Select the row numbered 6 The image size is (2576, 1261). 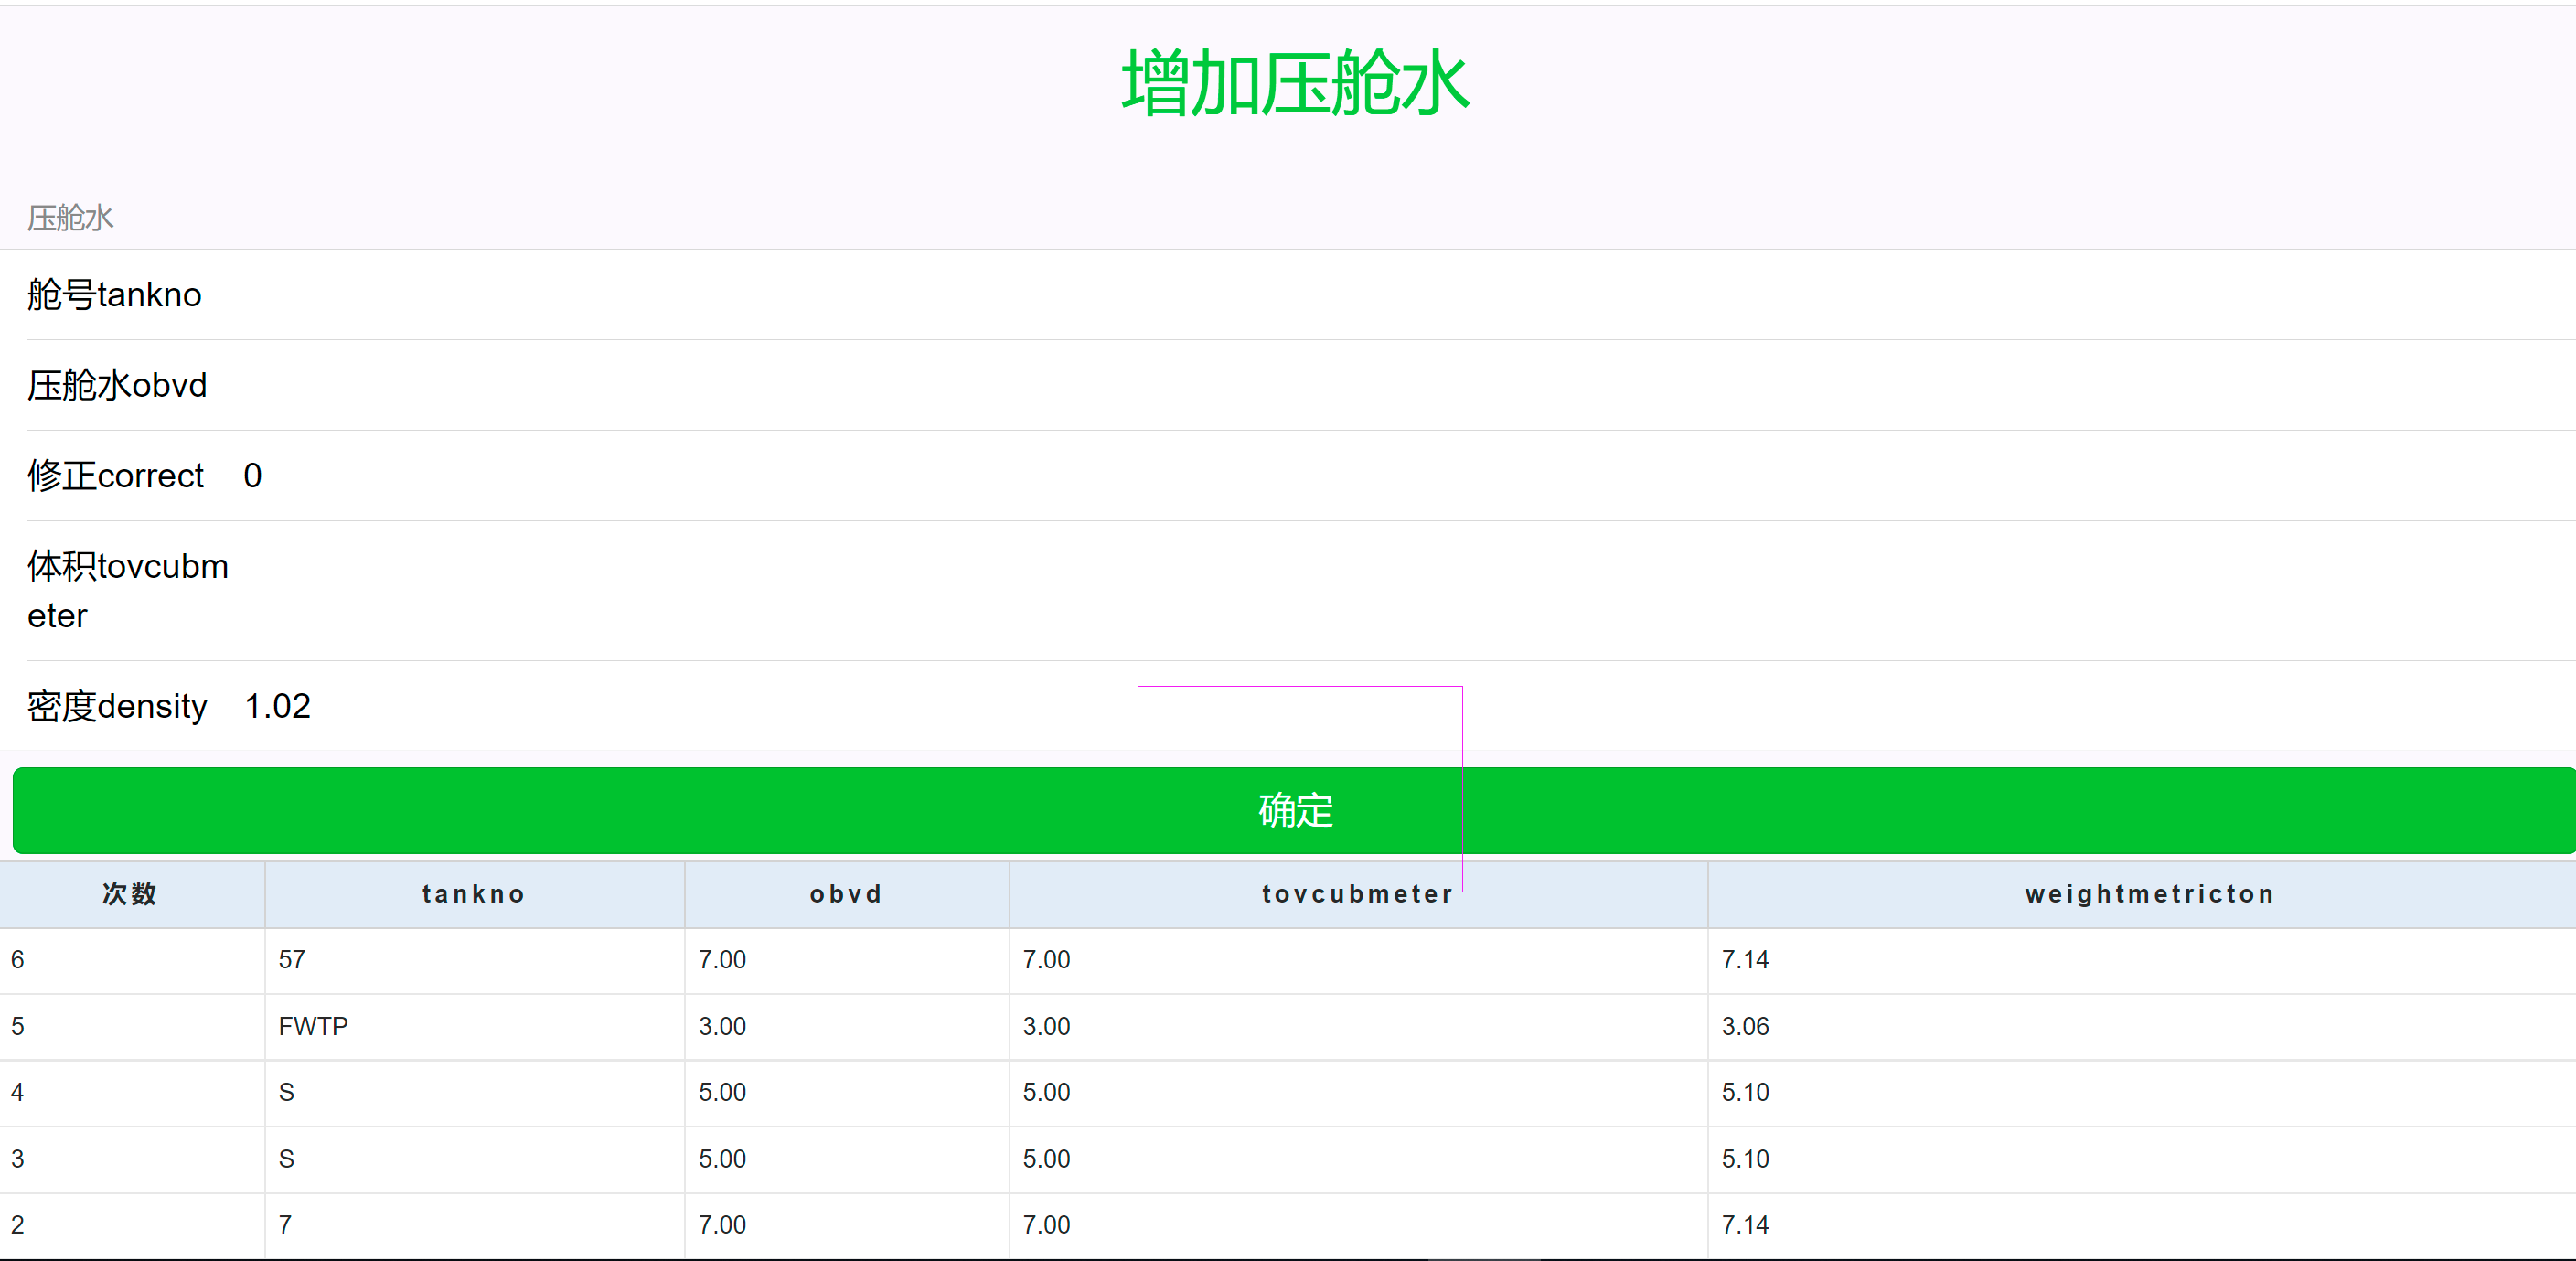pyautogui.click(x=1288, y=960)
